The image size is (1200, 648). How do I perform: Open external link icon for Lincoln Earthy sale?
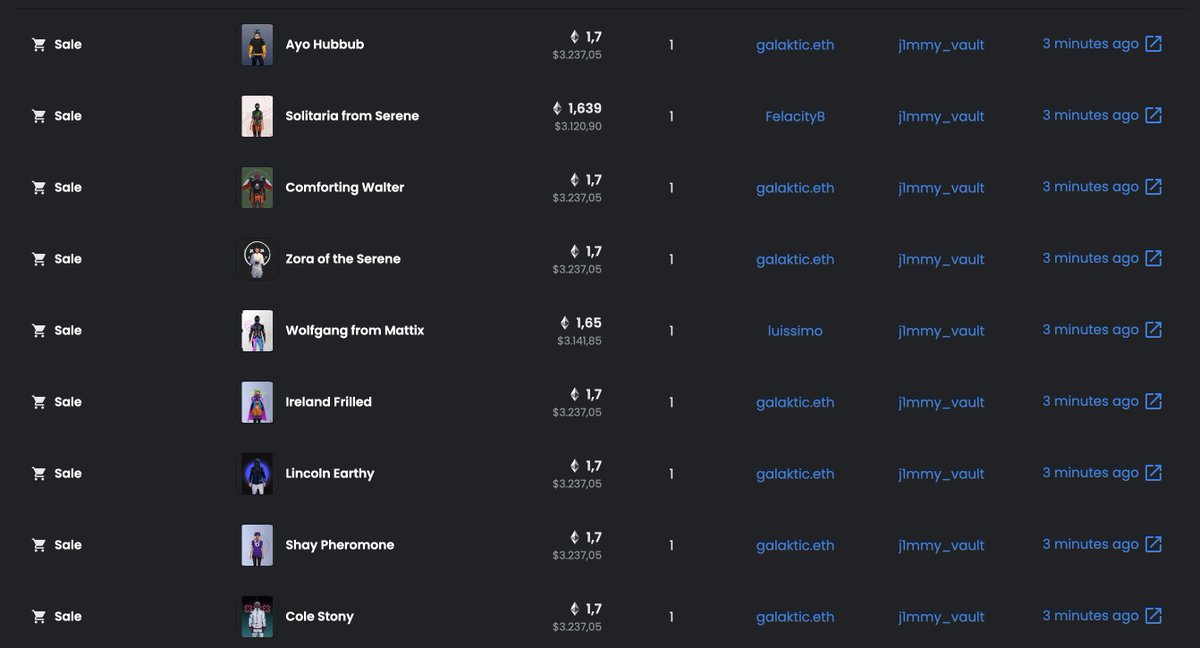(1153, 473)
